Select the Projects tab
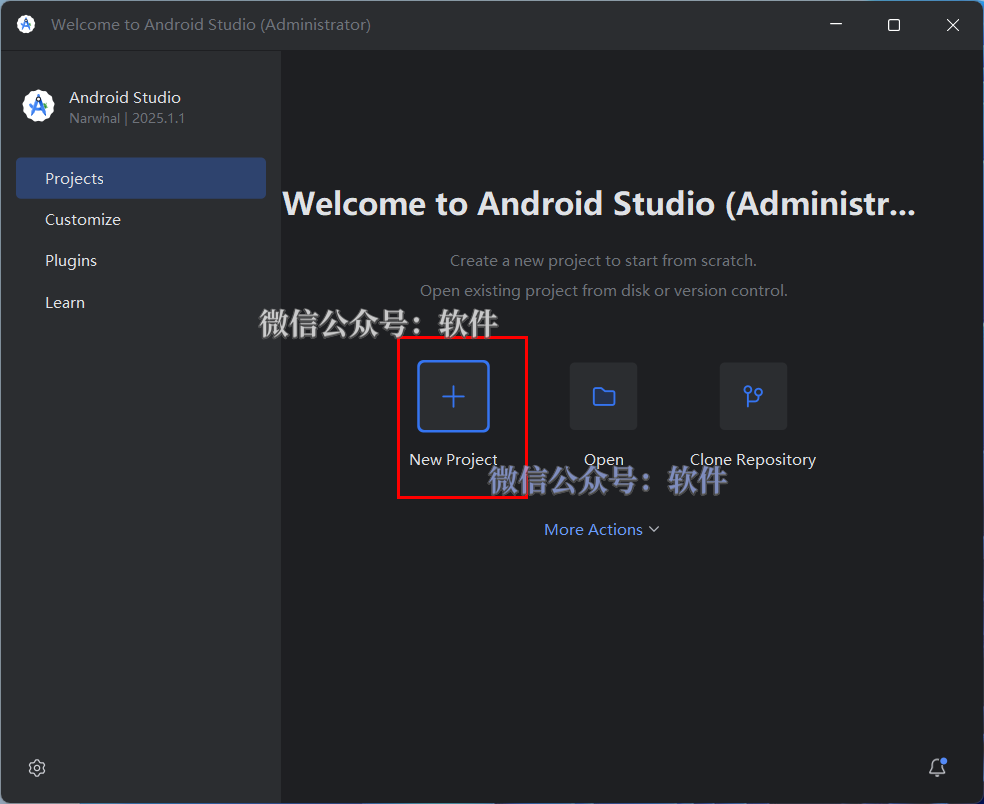This screenshot has height=804, width=984. tap(141, 178)
